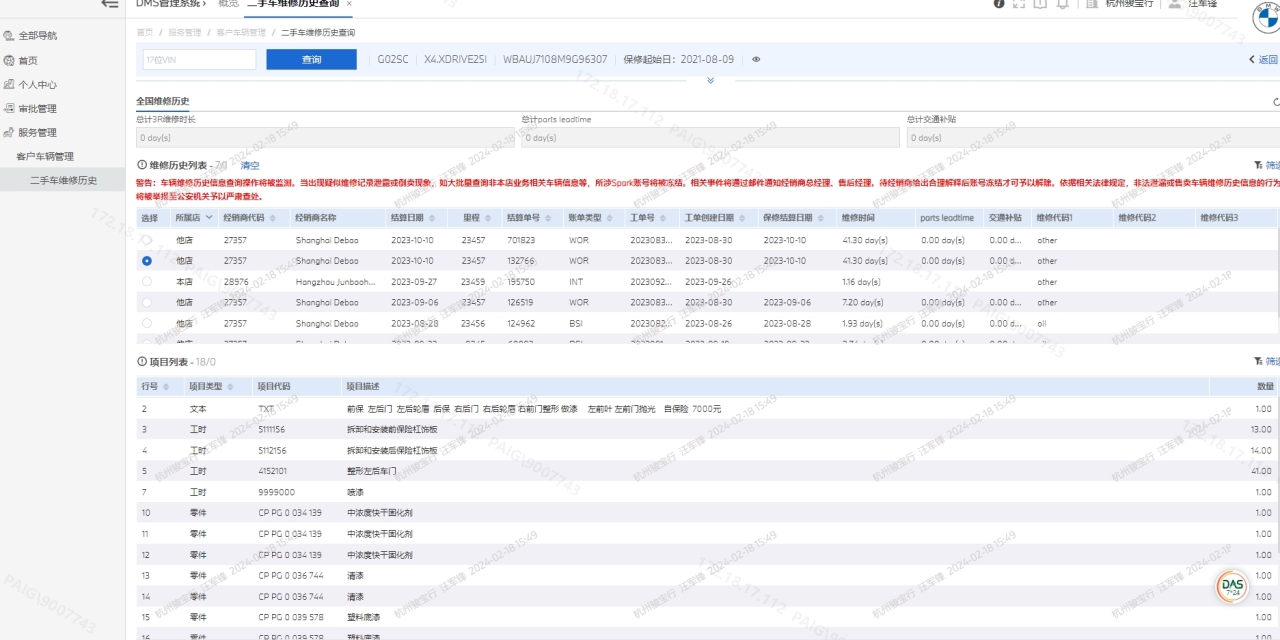This screenshot has height=640, width=1280.
Task: Click the 清空 link beside 维修历史列表
Action: pyautogui.click(x=250, y=165)
